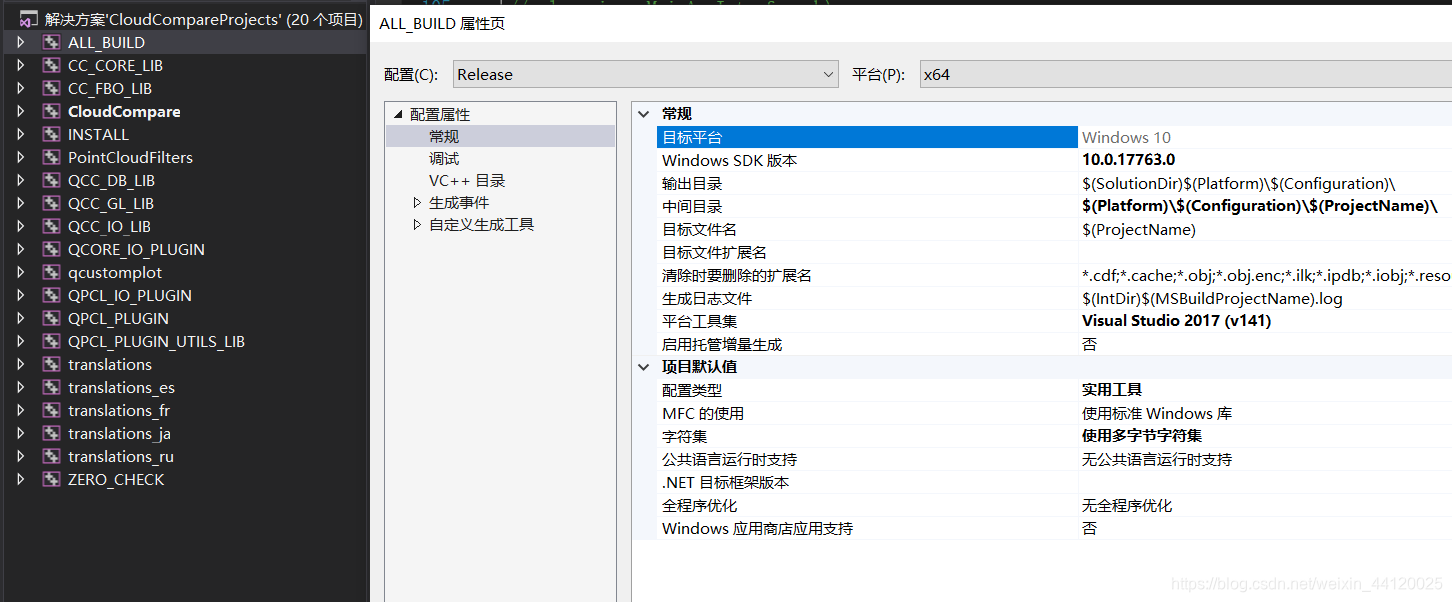Click the 中间目录 path value

point(1259,206)
